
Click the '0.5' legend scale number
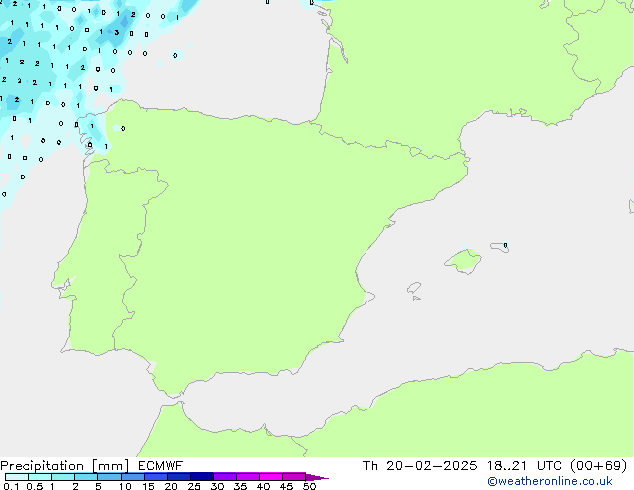coord(35,486)
